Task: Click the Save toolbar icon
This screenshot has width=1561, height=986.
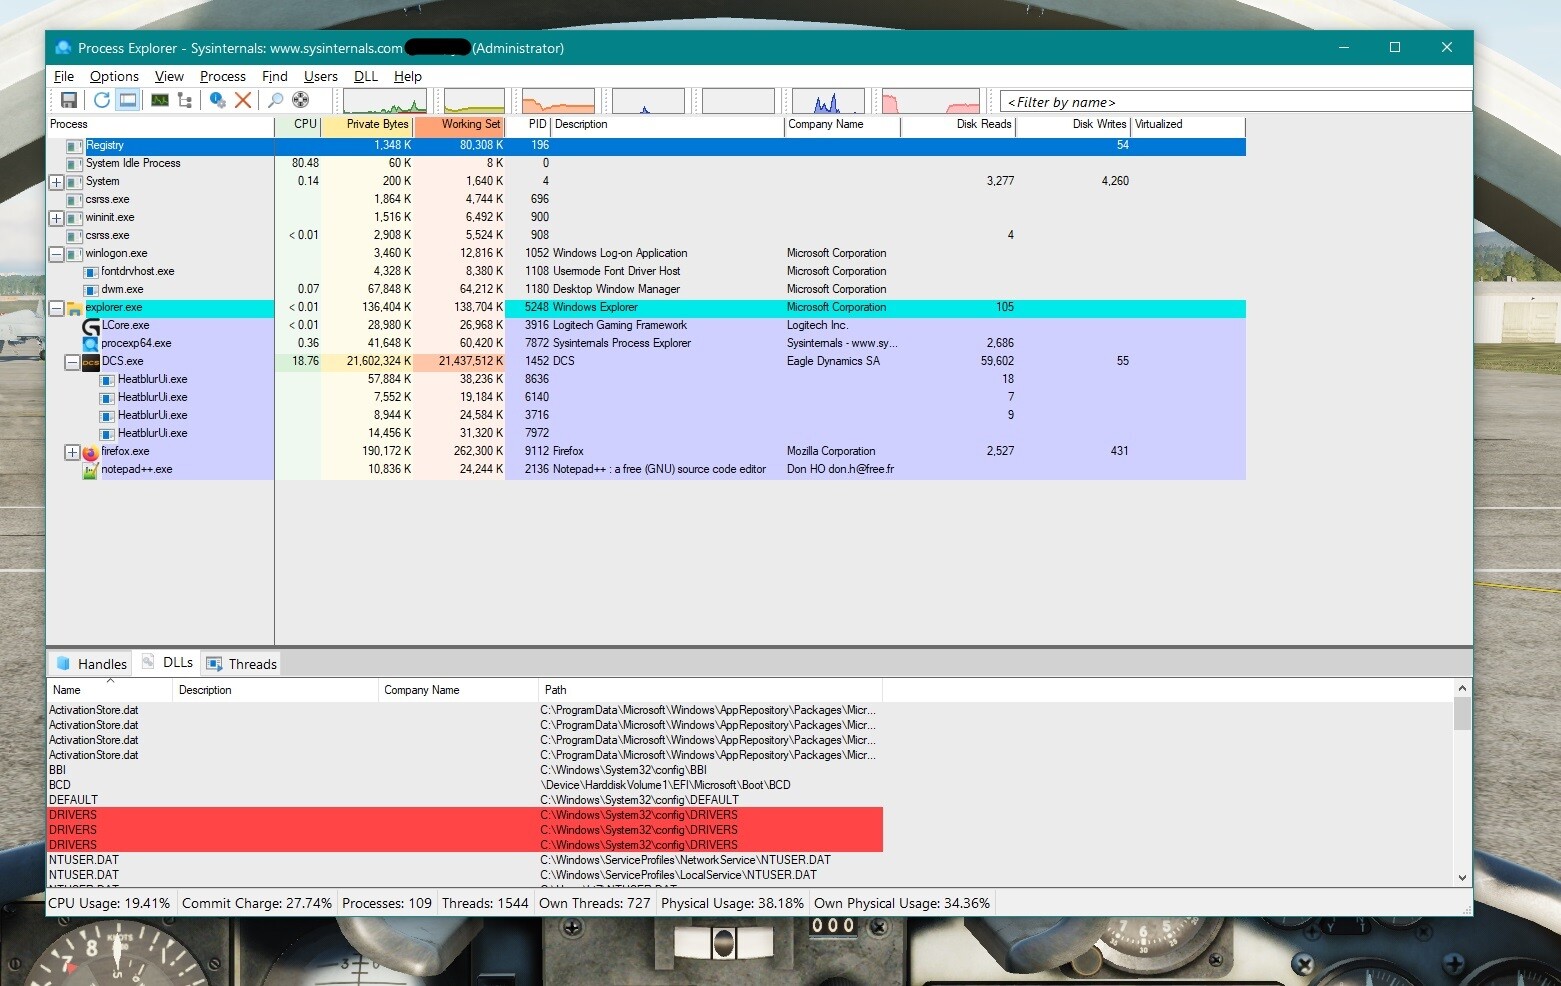Action: pos(69,100)
